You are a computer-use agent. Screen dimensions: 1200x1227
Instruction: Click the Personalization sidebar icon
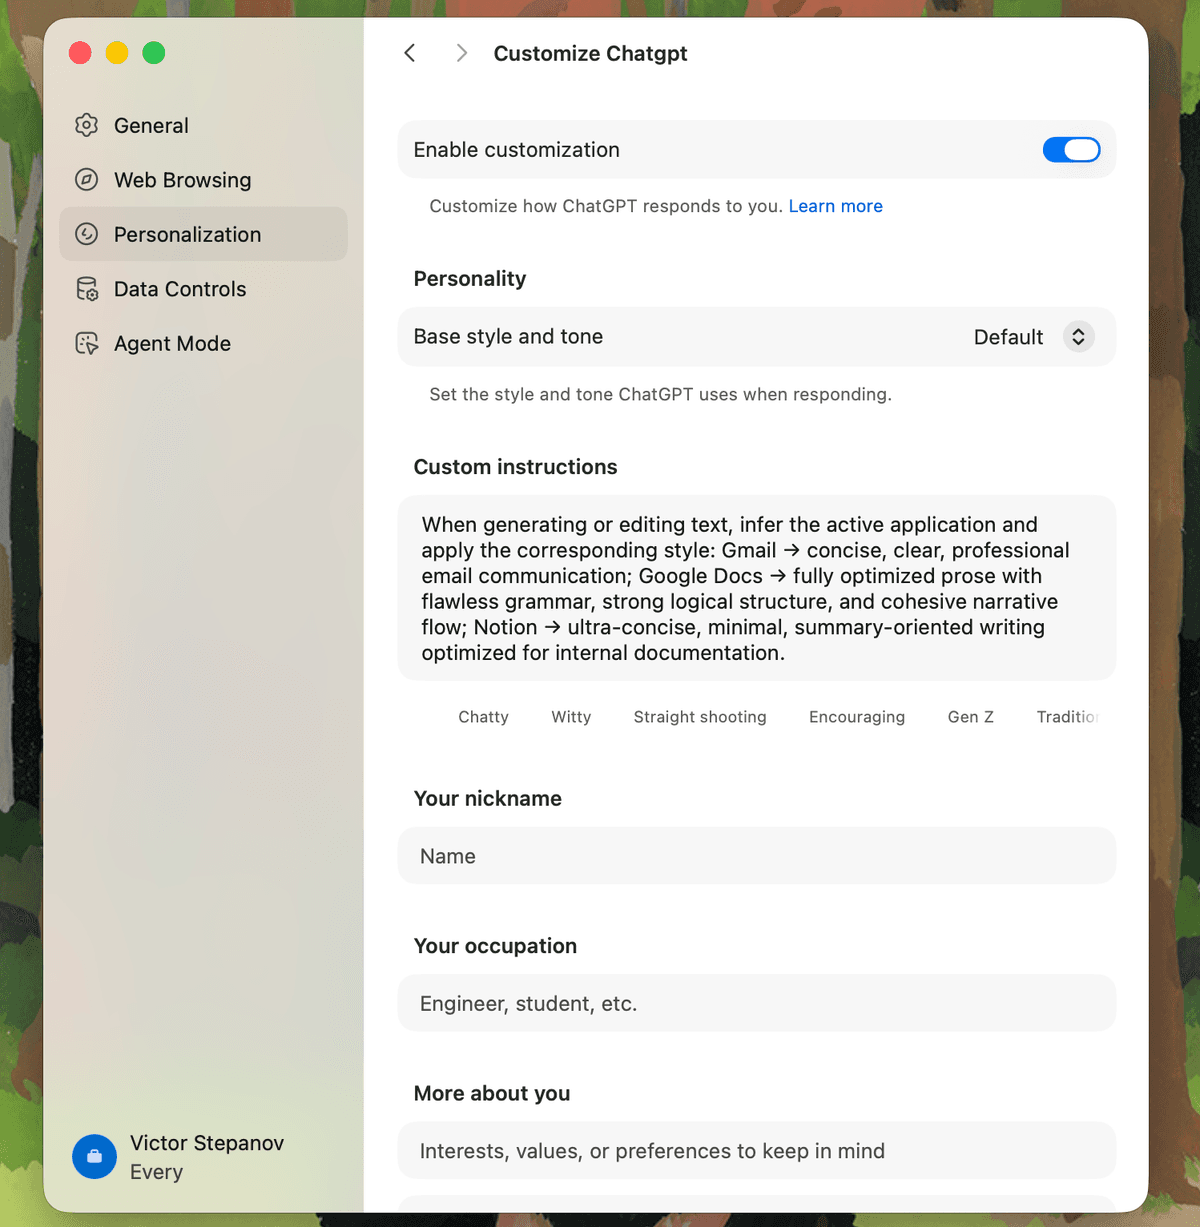click(87, 234)
